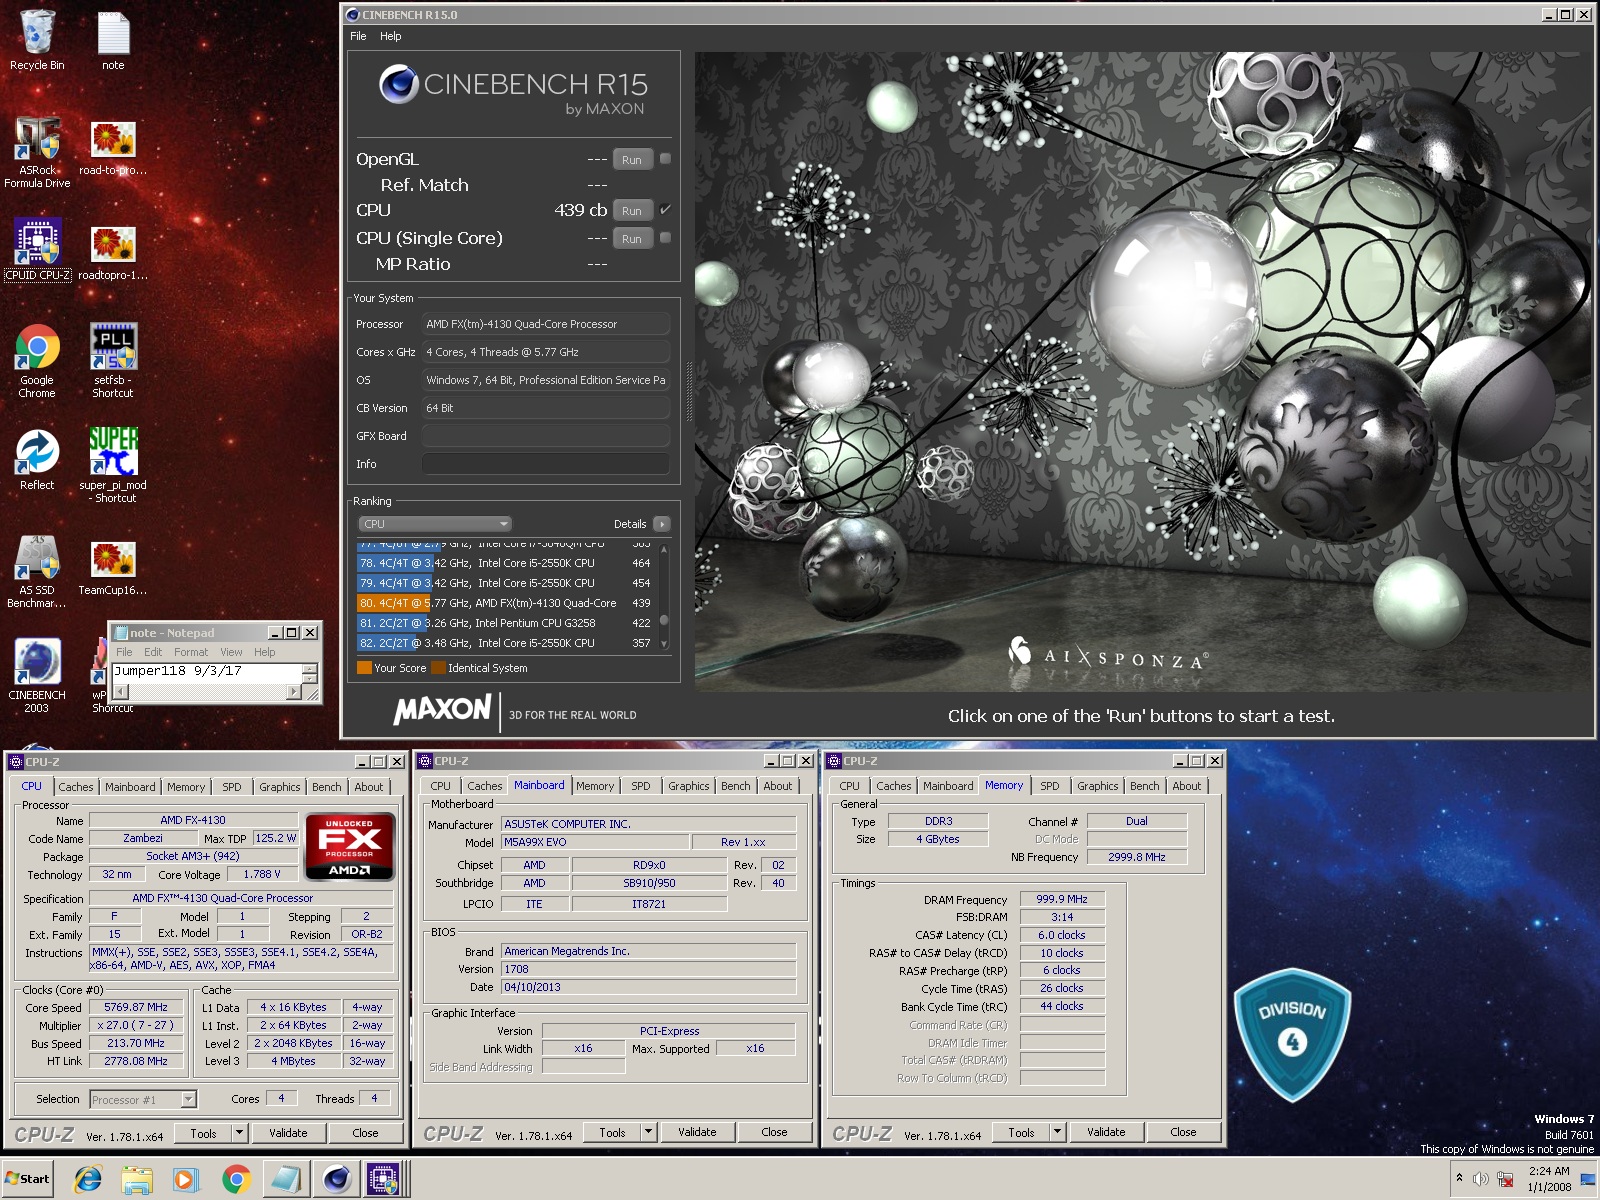1600x1200 pixels.
Task: Expand the ranking Details arrow
Action: pyautogui.click(x=662, y=524)
